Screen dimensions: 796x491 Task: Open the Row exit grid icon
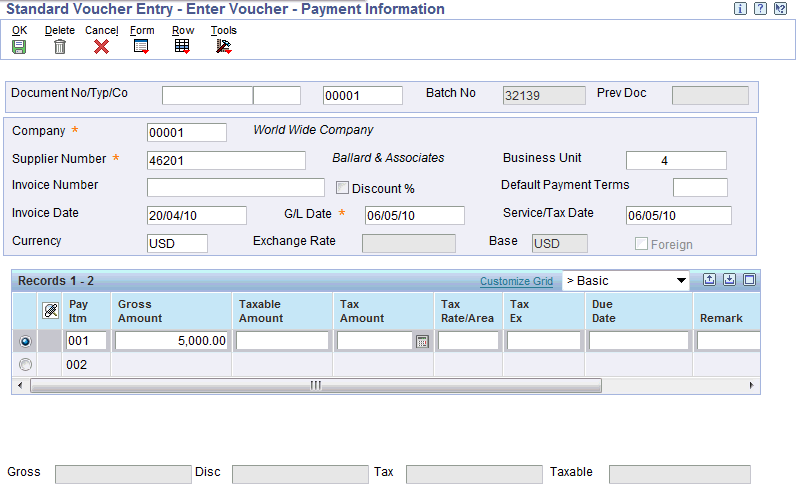(x=182, y=46)
